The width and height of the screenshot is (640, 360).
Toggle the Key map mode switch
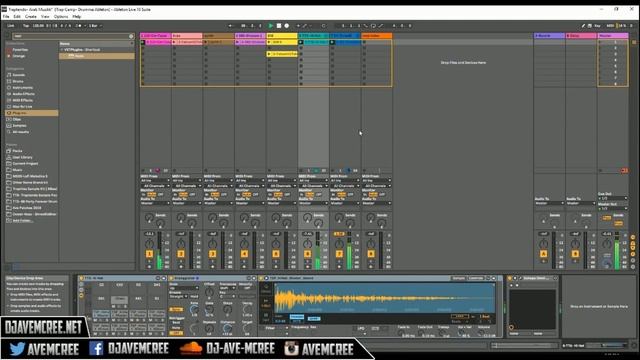click(597, 26)
